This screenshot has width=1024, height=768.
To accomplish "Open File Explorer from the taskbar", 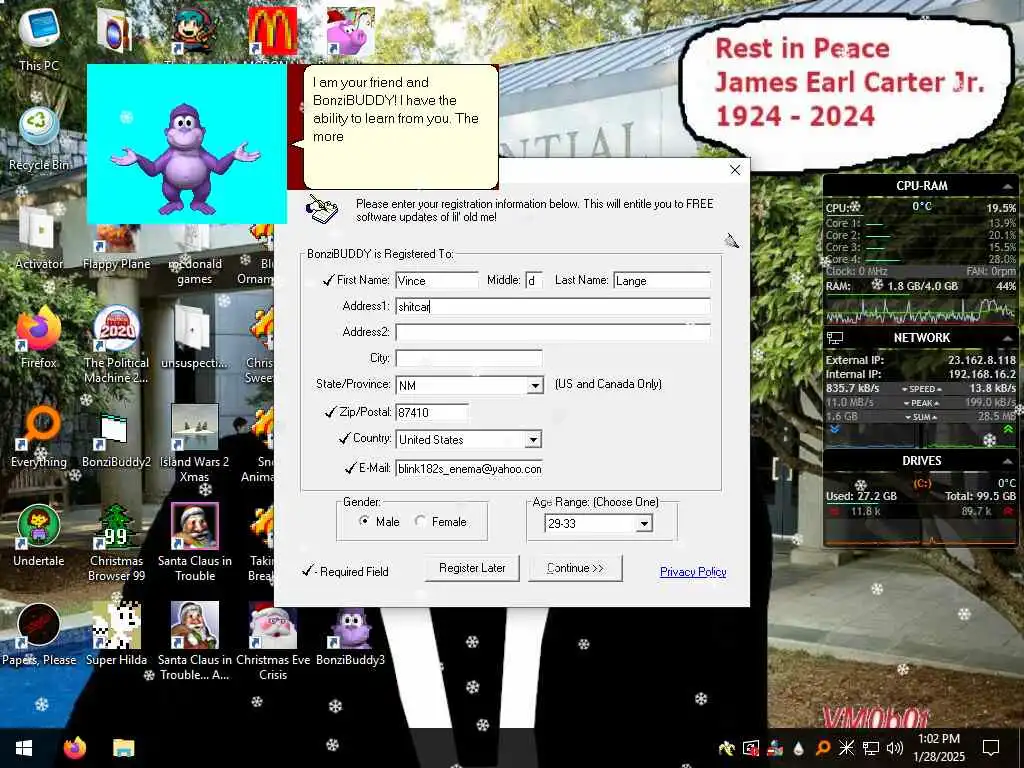I will click(x=123, y=748).
